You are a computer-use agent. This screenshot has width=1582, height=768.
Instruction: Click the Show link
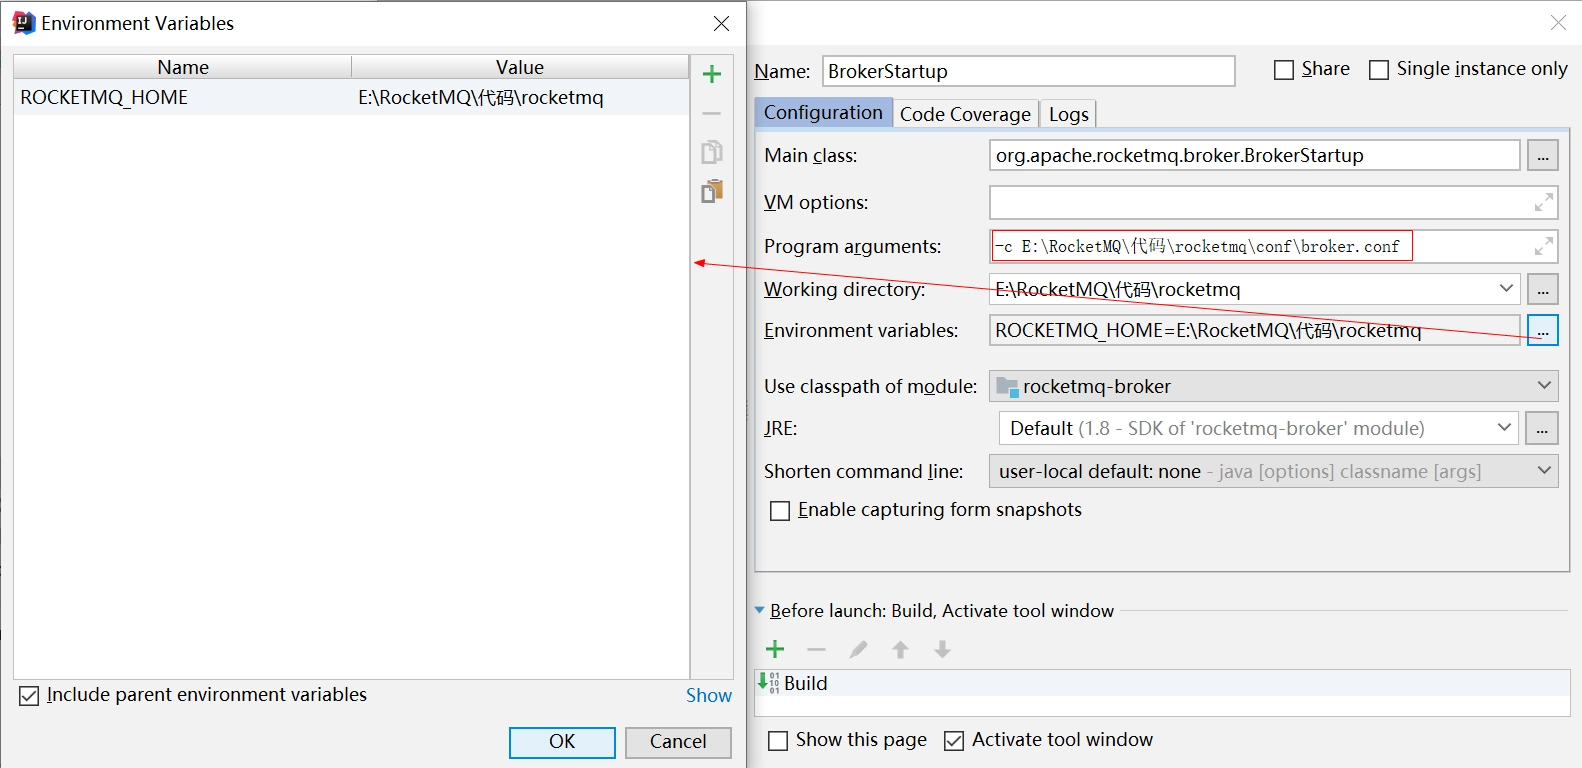click(709, 696)
